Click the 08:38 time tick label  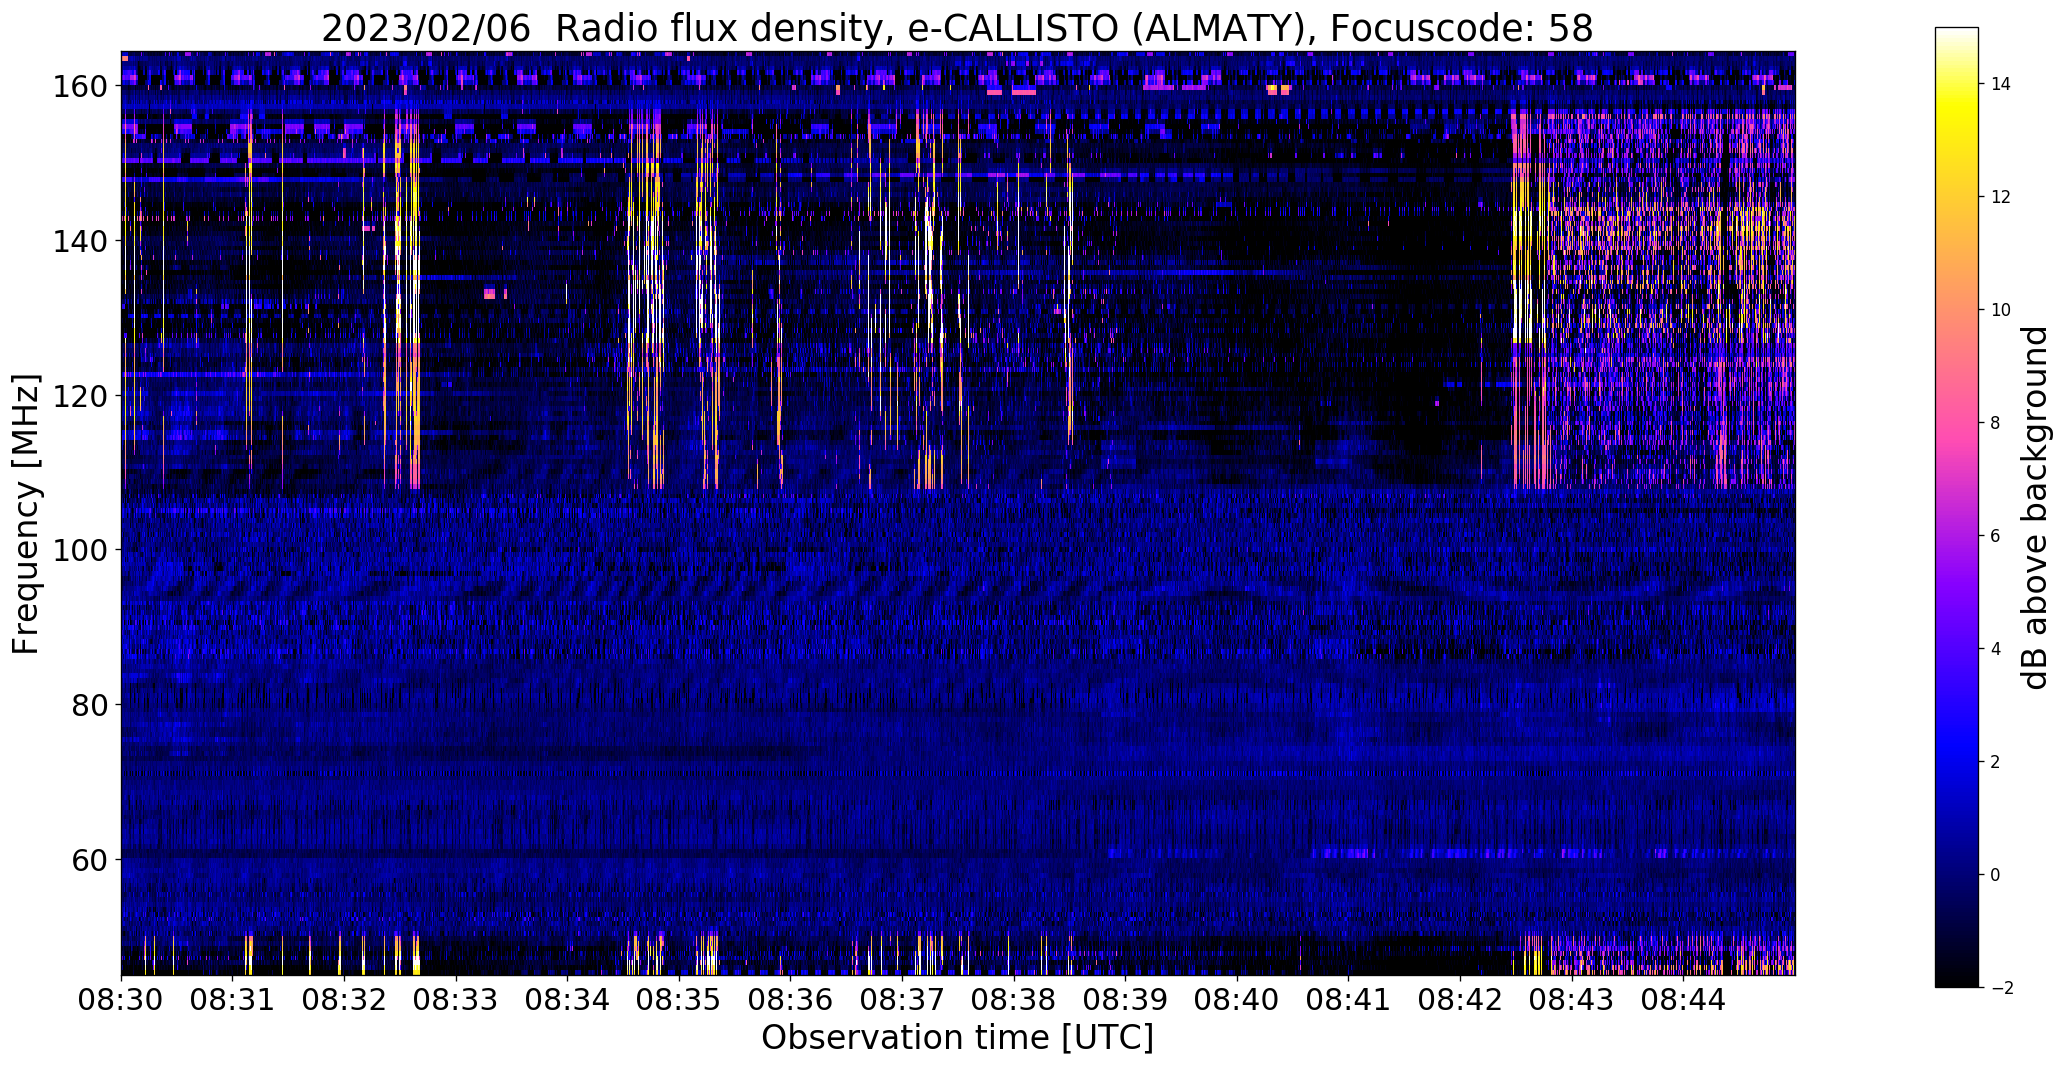click(x=1014, y=1001)
